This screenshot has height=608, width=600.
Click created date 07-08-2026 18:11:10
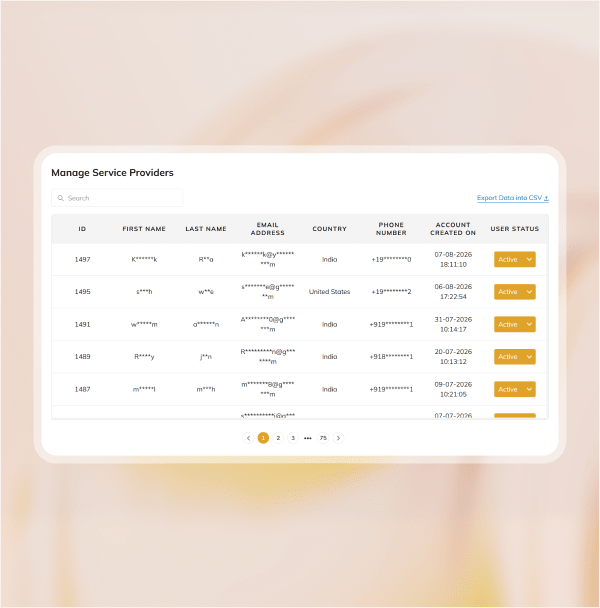[x=453, y=259]
